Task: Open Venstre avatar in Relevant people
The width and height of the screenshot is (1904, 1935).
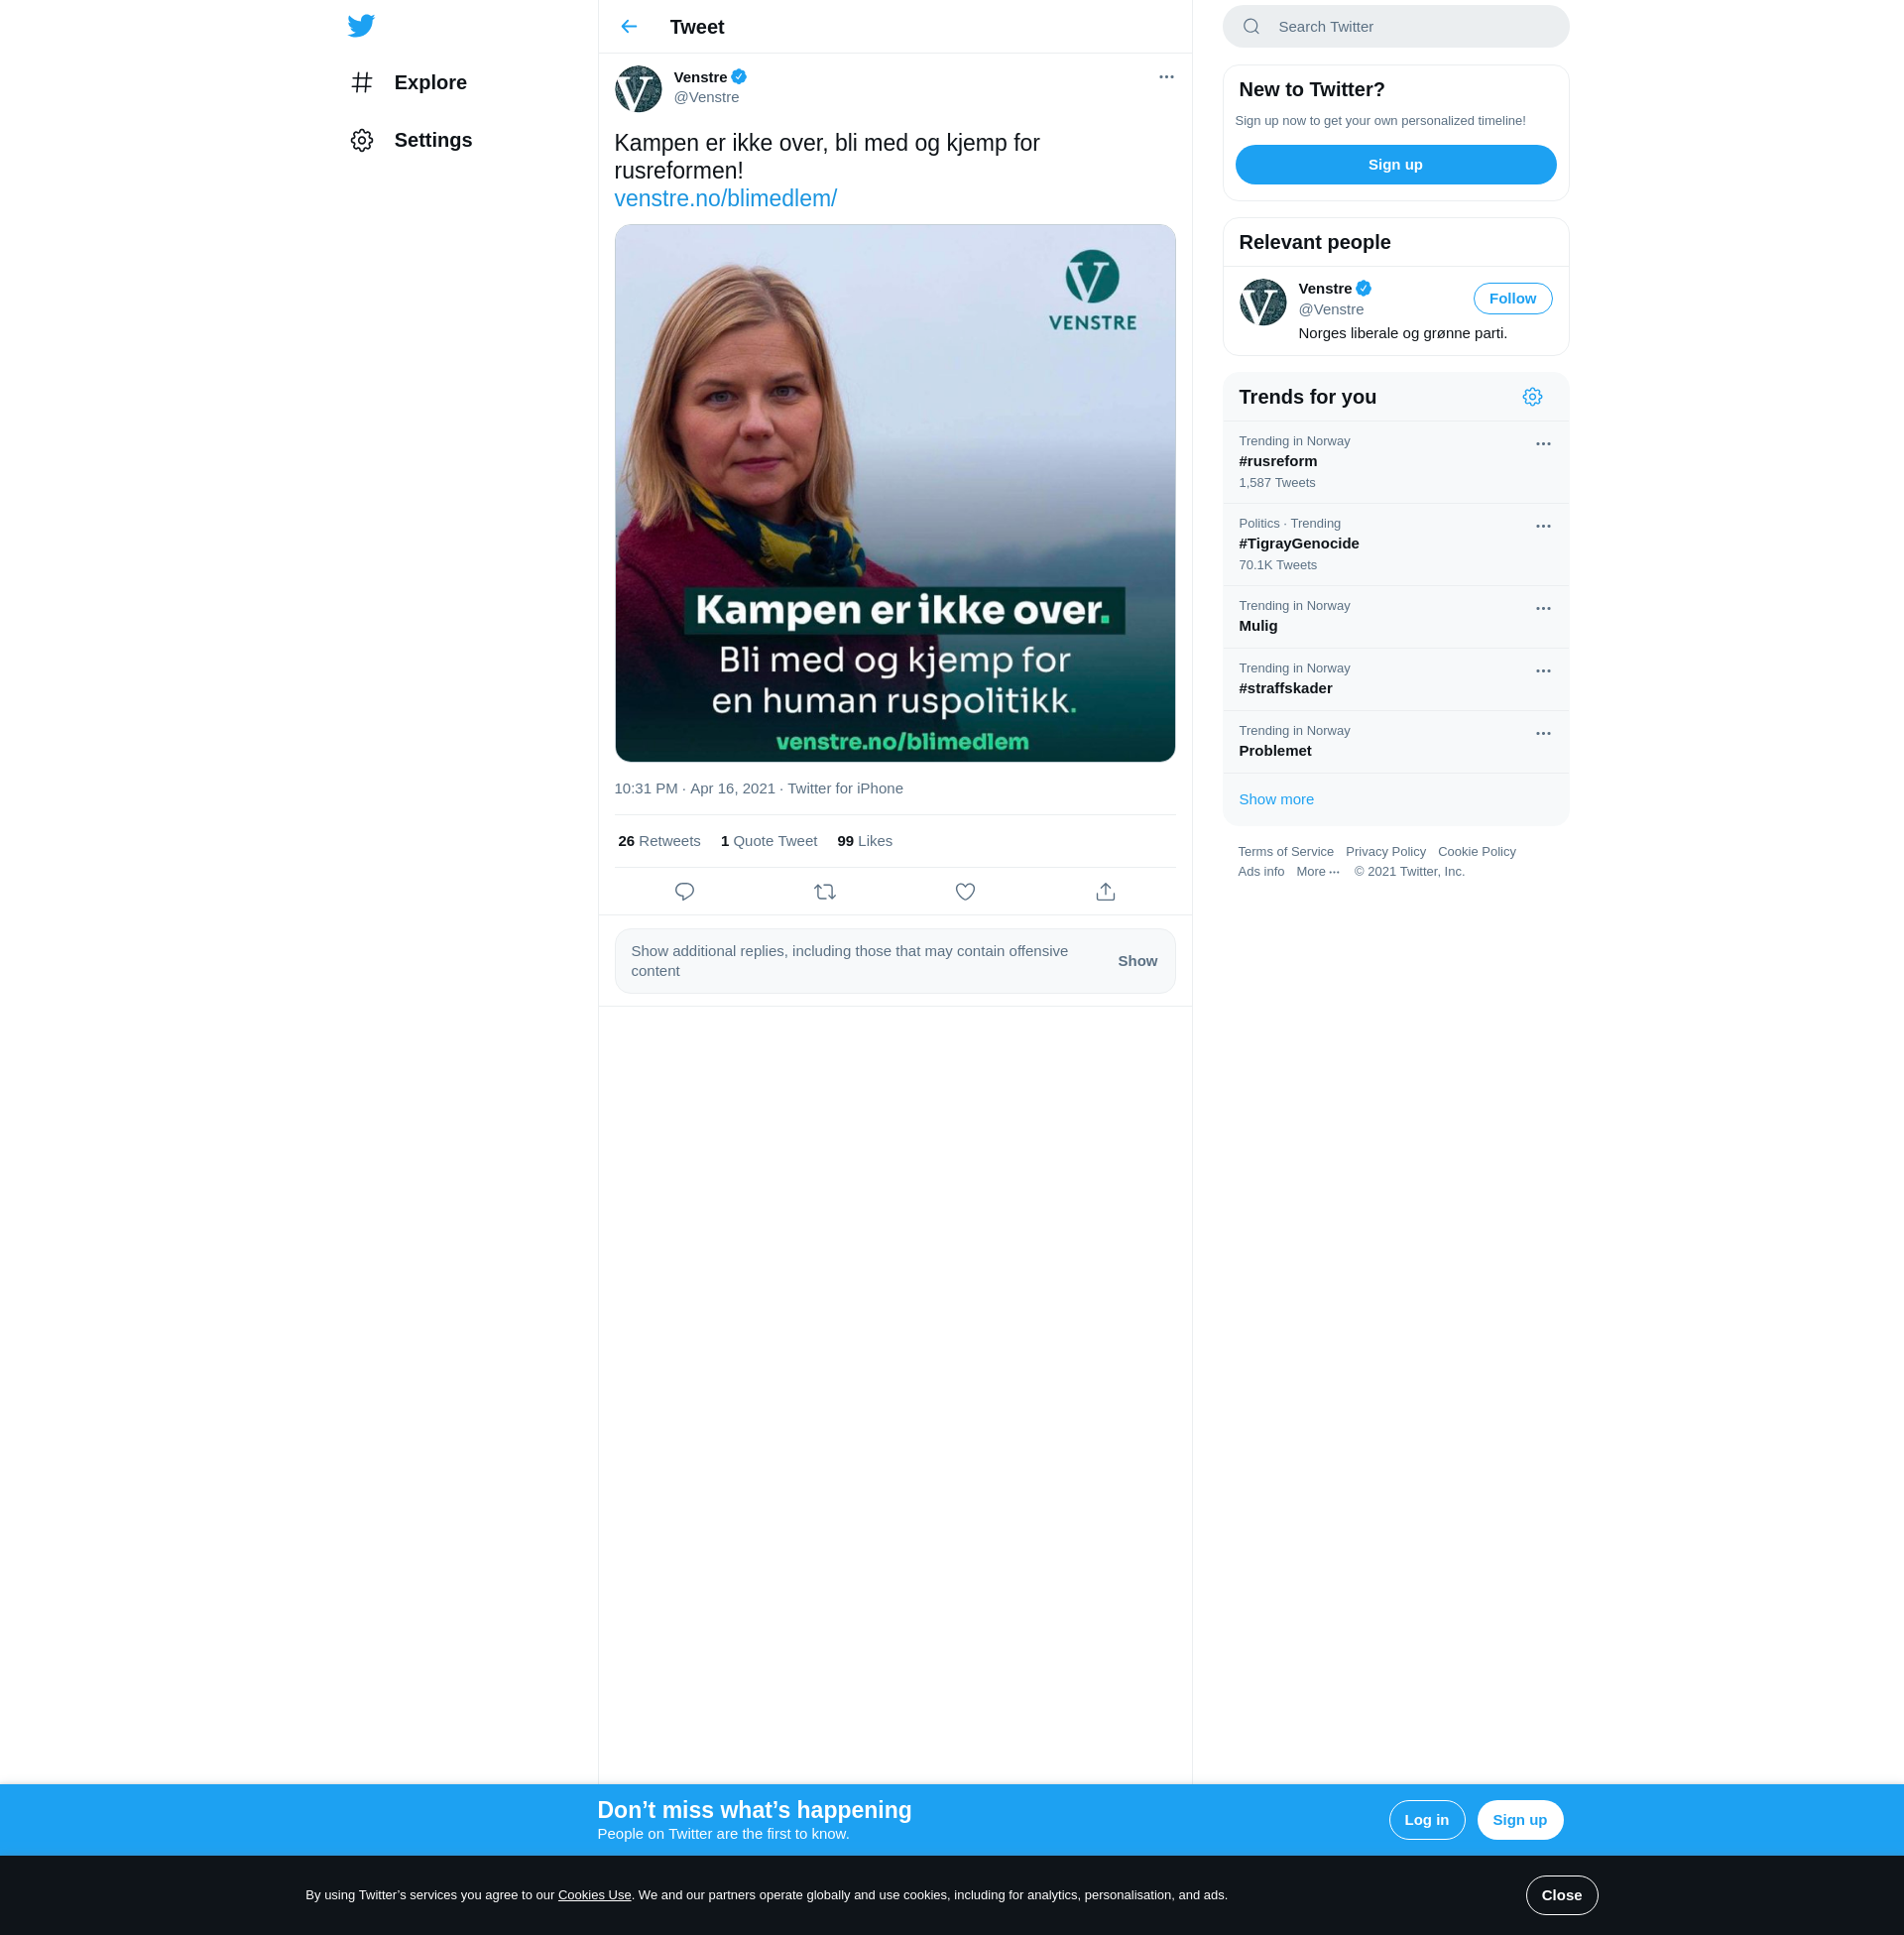Action: [1263, 302]
